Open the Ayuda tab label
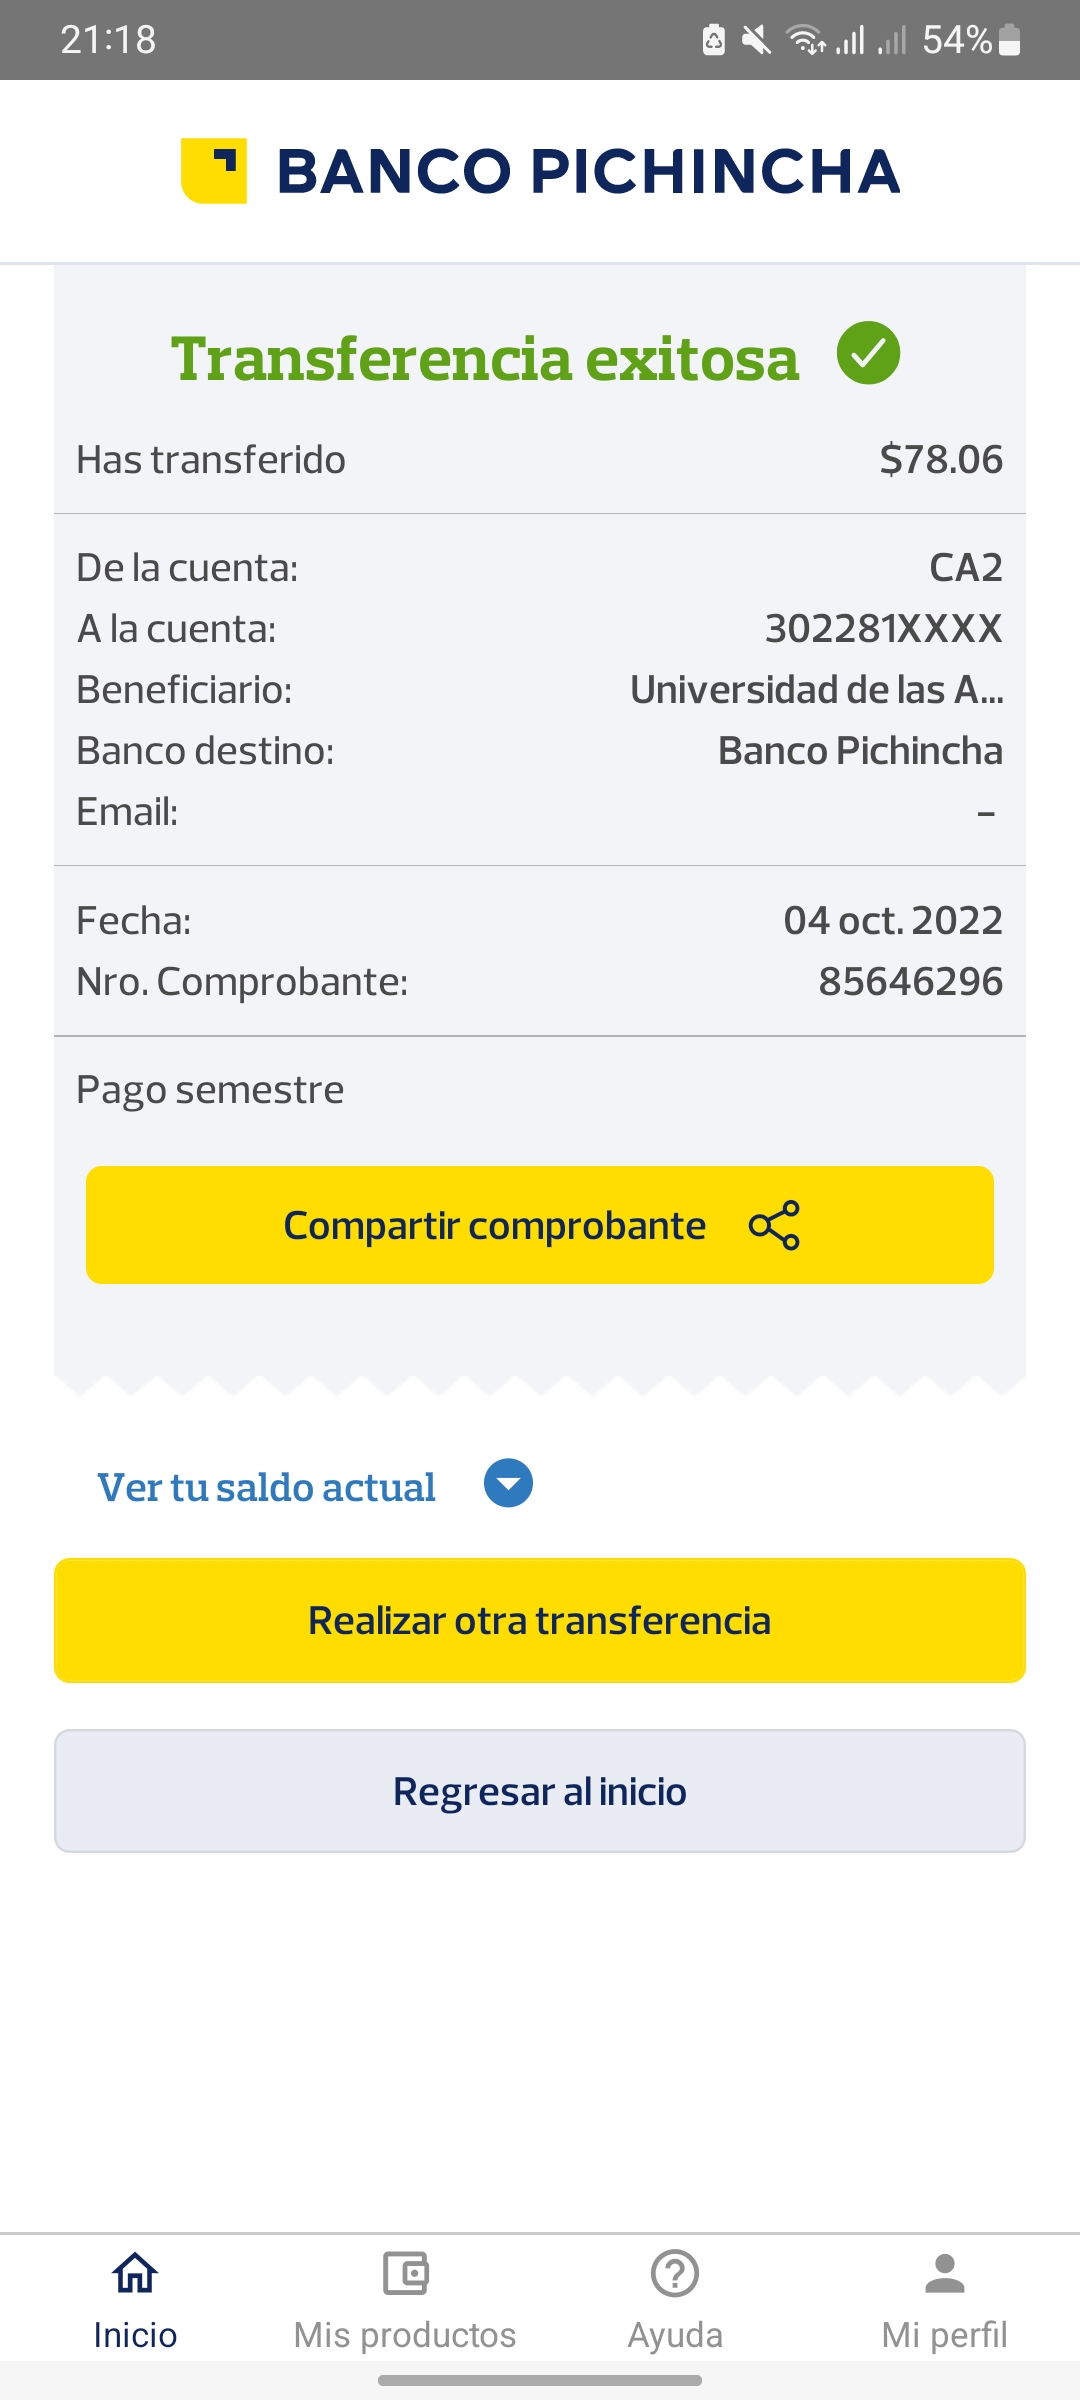Viewport: 1080px width, 2400px height. coord(675,2334)
